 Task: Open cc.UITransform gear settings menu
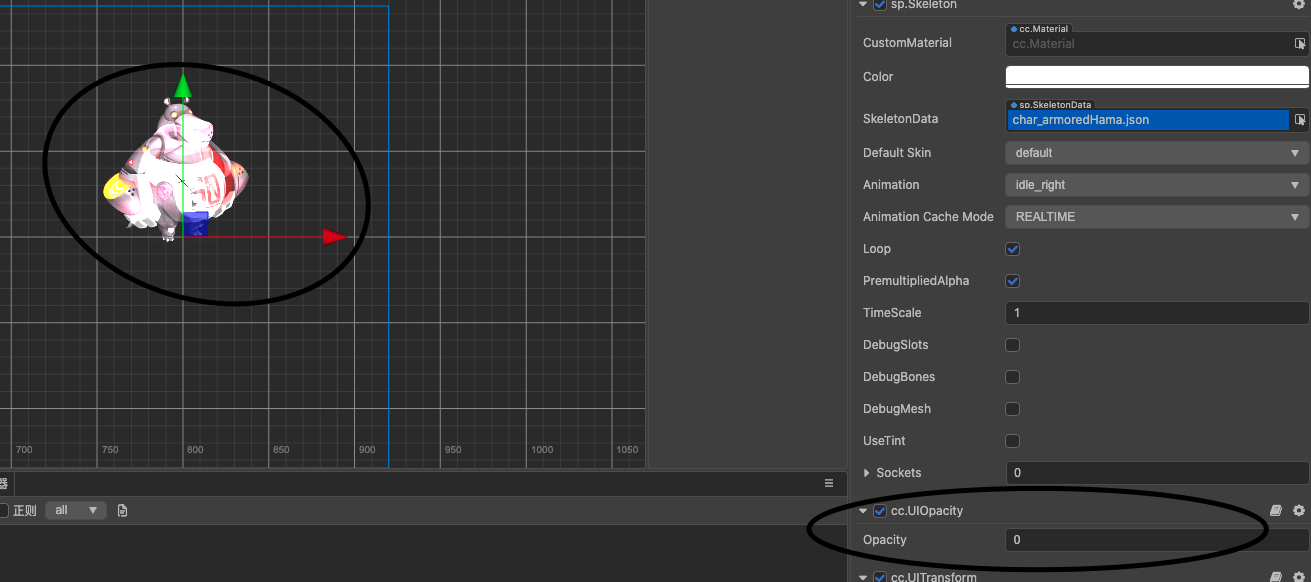[x=1299, y=577]
